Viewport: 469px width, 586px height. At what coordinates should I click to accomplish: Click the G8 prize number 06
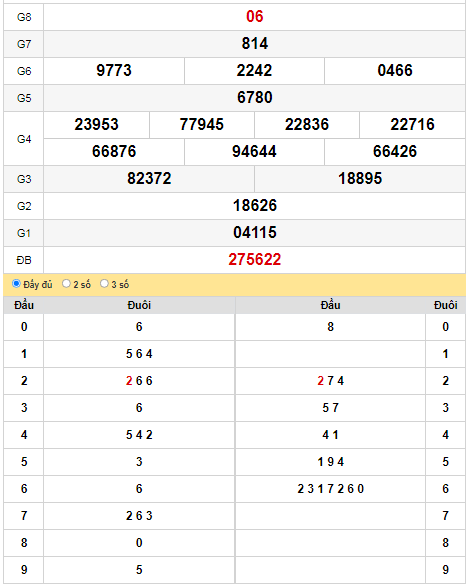click(254, 16)
